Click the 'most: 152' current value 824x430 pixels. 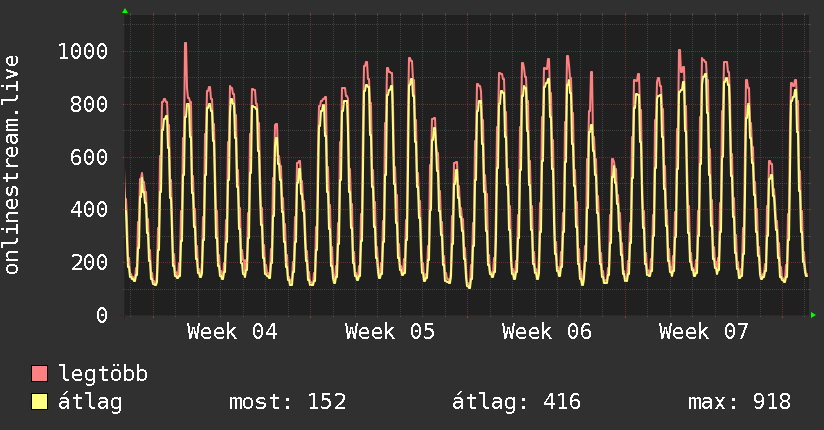tap(288, 402)
